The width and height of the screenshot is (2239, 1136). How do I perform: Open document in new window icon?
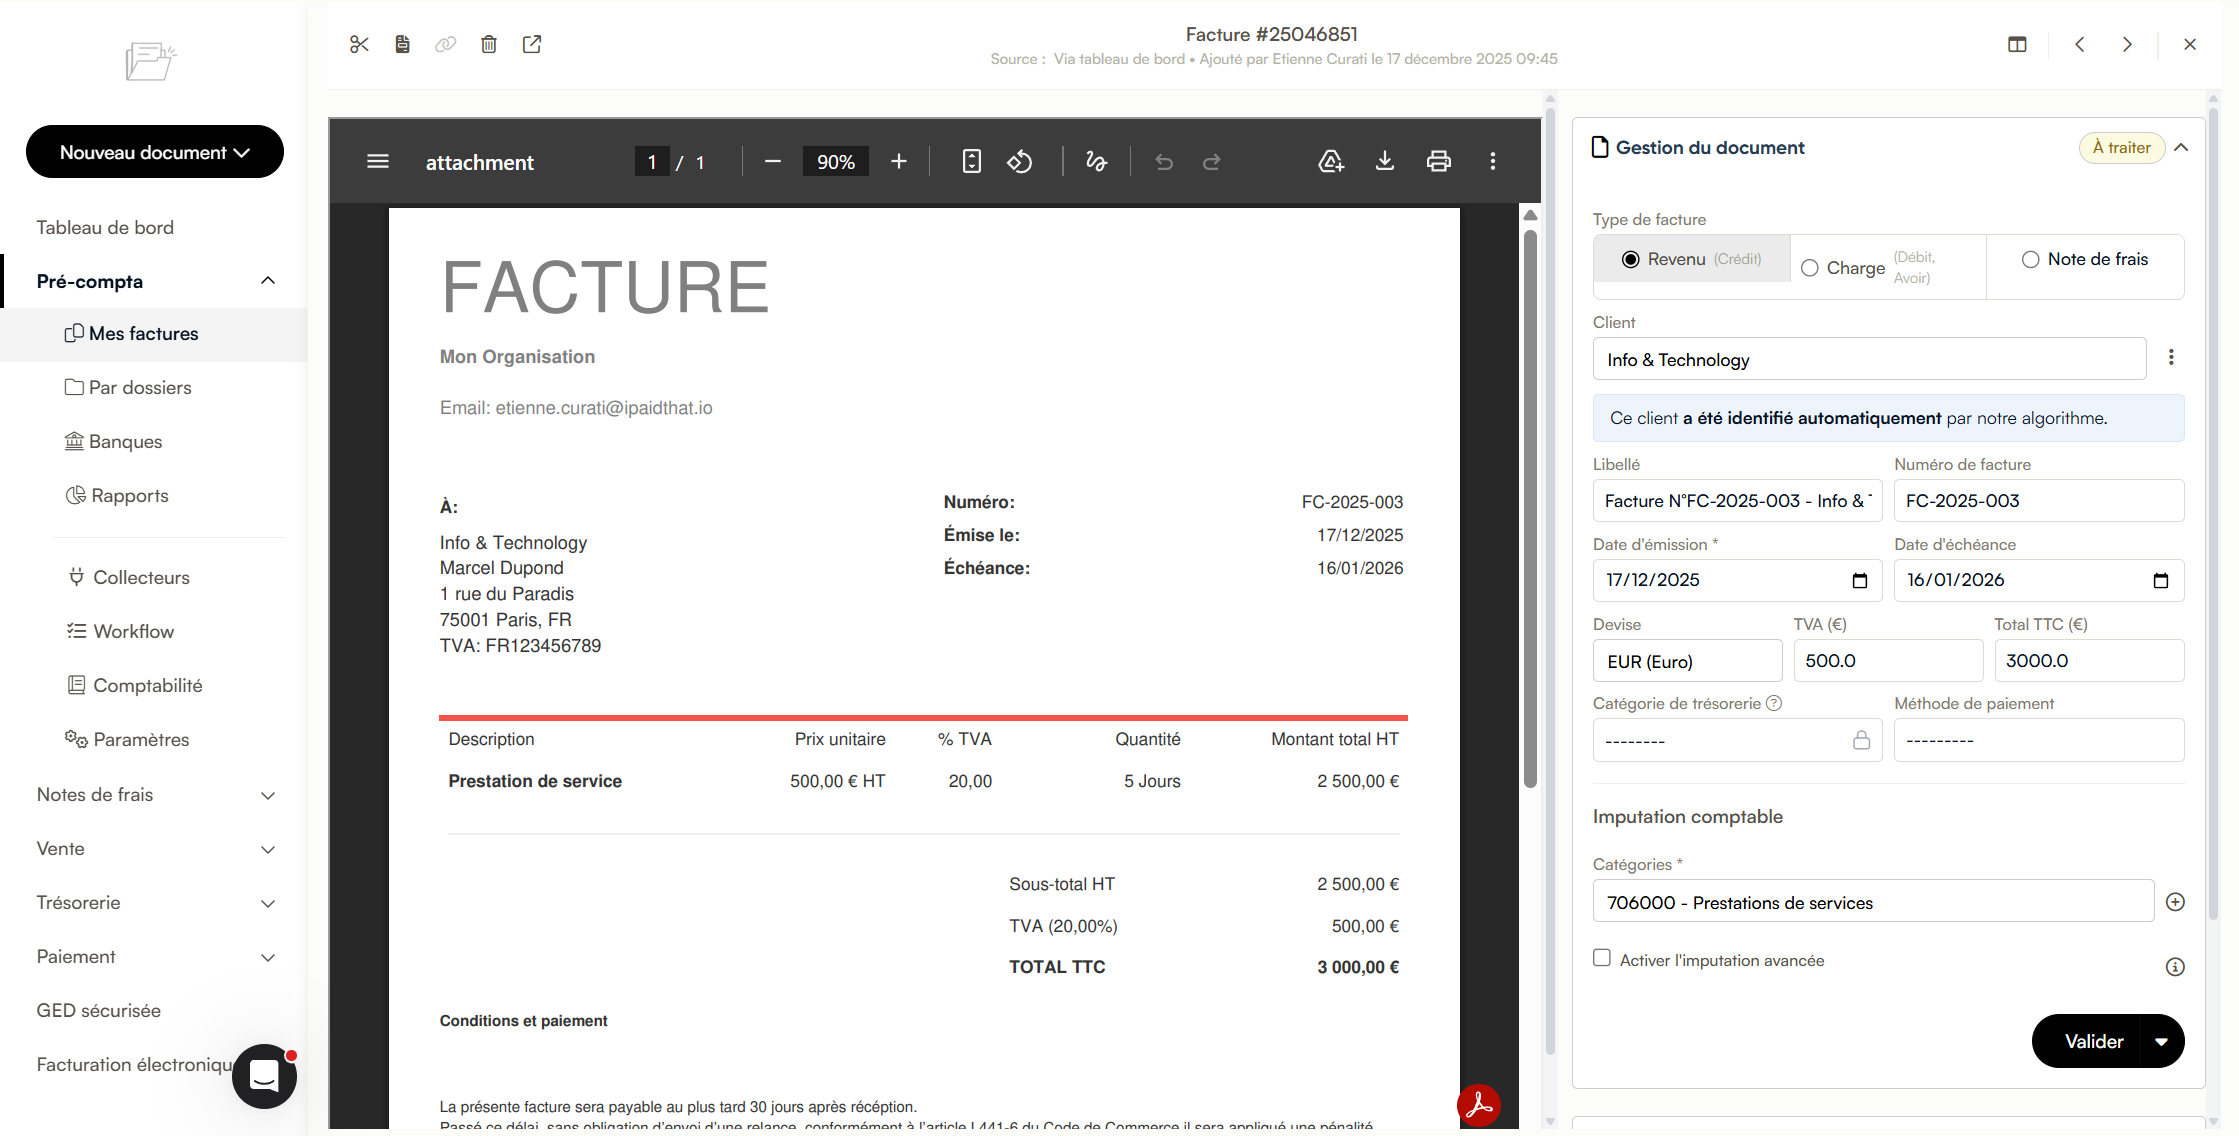coord(532,44)
